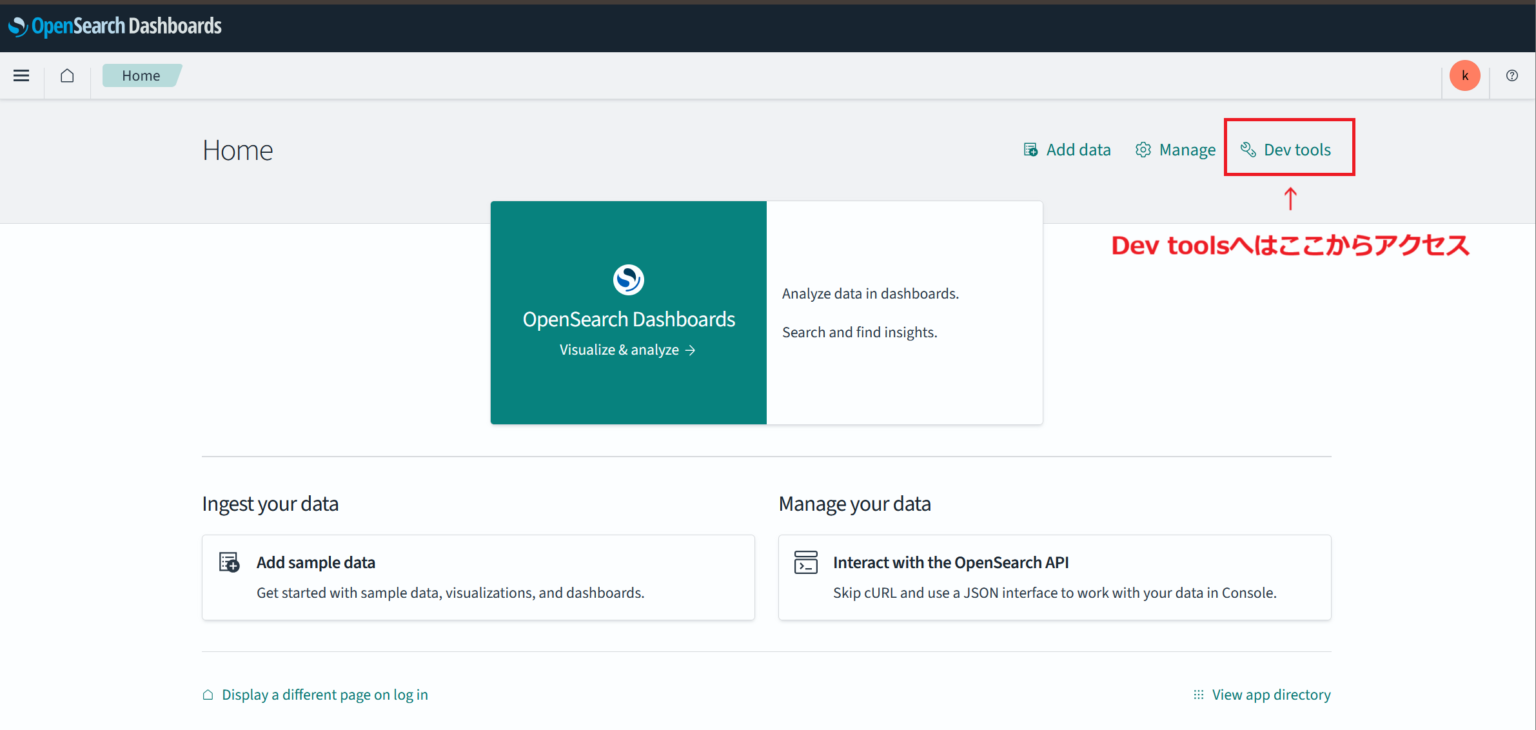
Task: Click the home icon in the toolbar
Action: 66,75
